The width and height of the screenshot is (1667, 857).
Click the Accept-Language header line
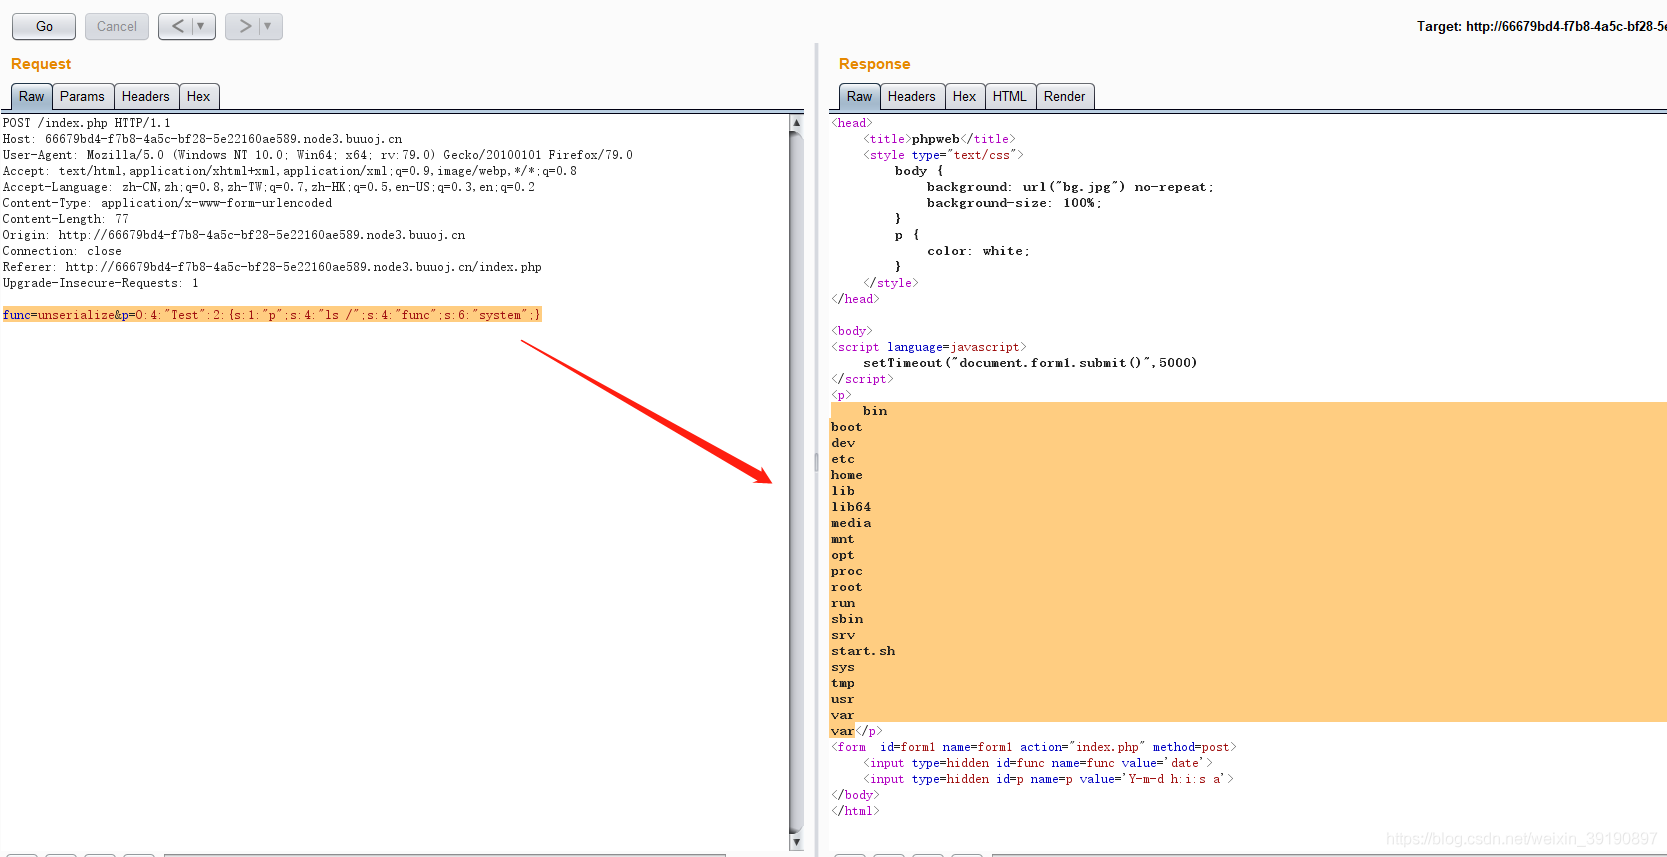click(x=268, y=187)
